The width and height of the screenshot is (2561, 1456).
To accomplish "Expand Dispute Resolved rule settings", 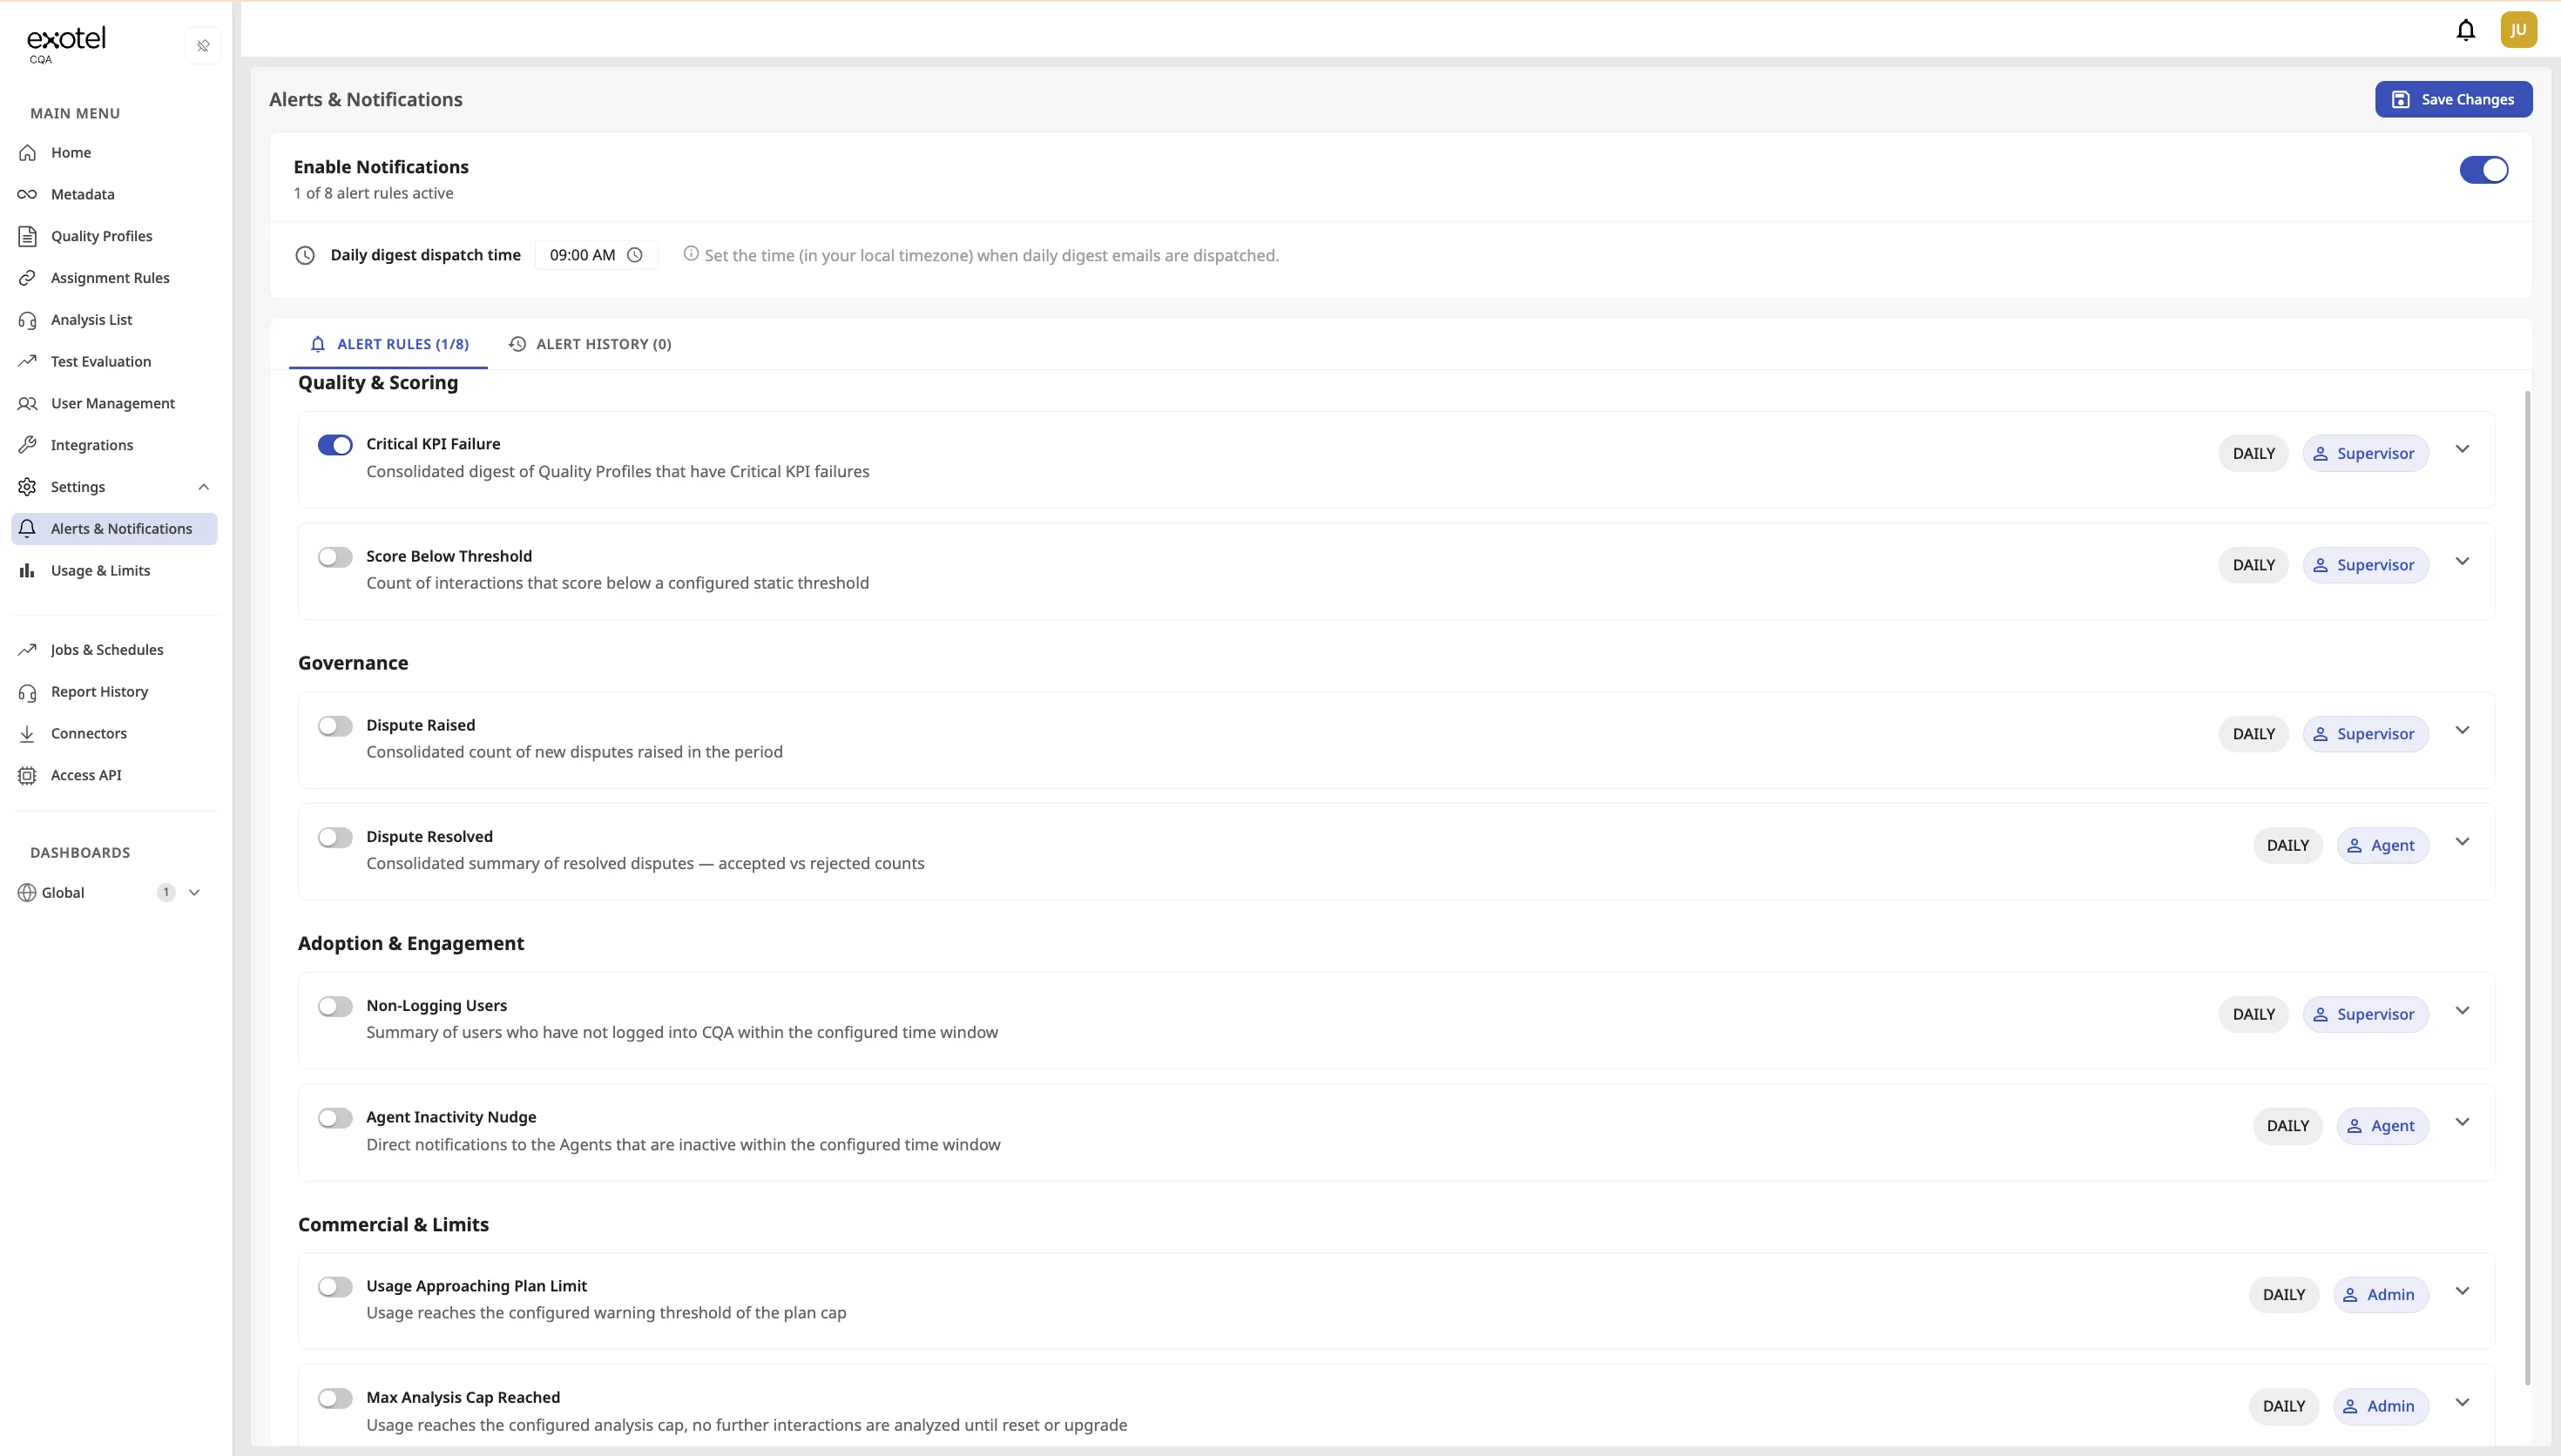I will pyautogui.click(x=2462, y=841).
